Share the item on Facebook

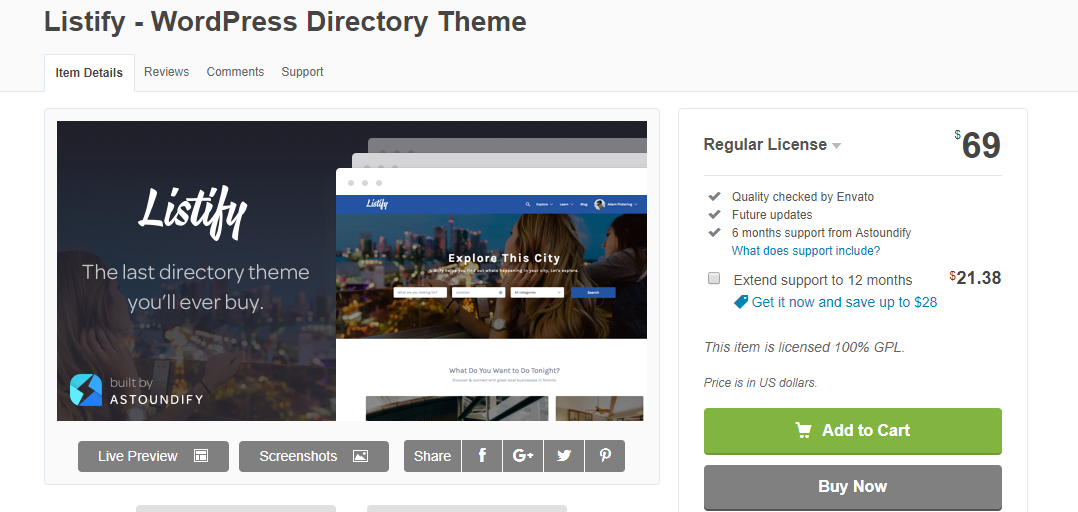click(482, 456)
